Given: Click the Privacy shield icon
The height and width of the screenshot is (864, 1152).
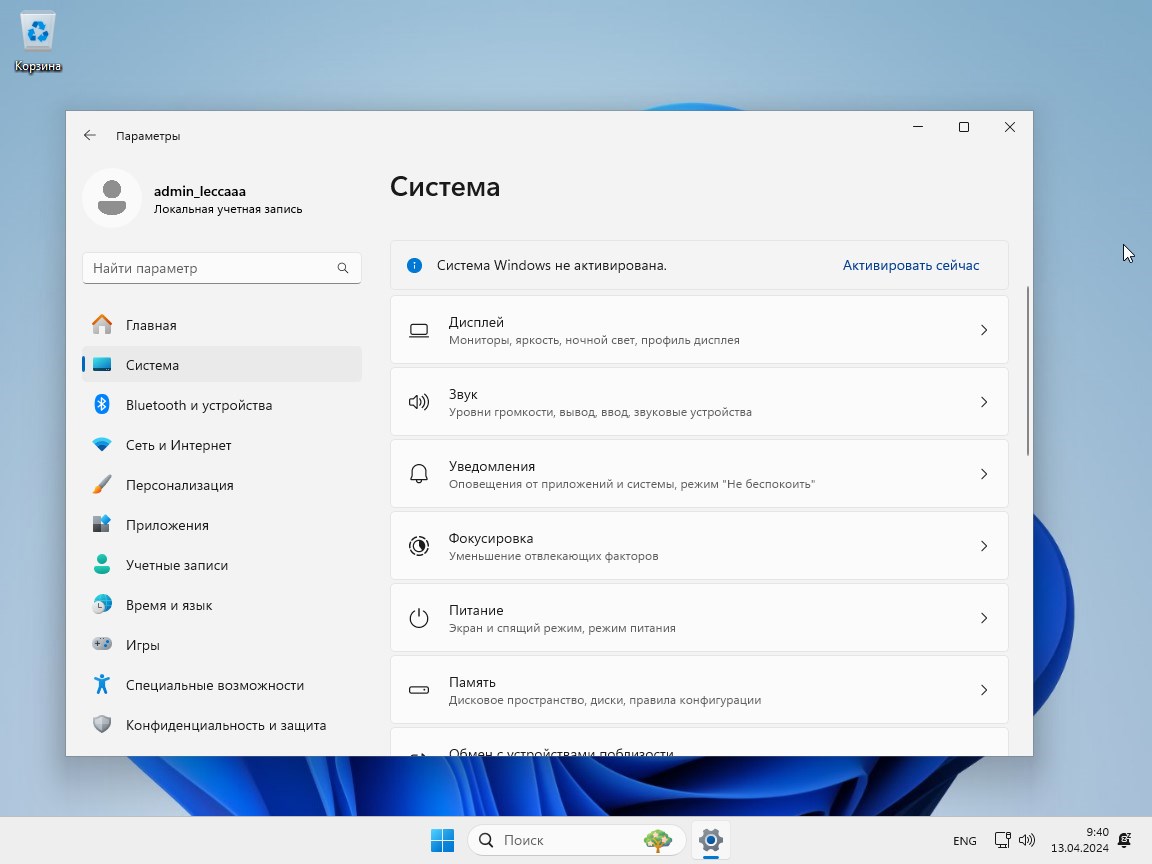Looking at the screenshot, I should click(102, 724).
